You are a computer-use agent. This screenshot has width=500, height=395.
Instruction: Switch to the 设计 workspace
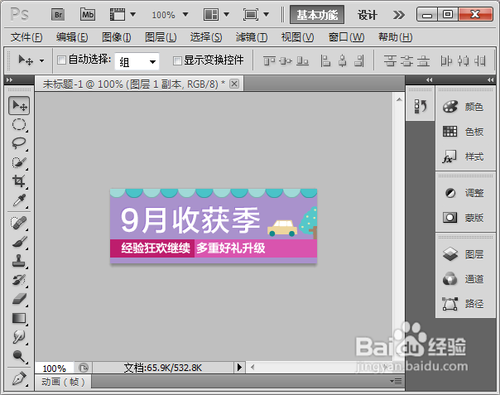(x=367, y=15)
